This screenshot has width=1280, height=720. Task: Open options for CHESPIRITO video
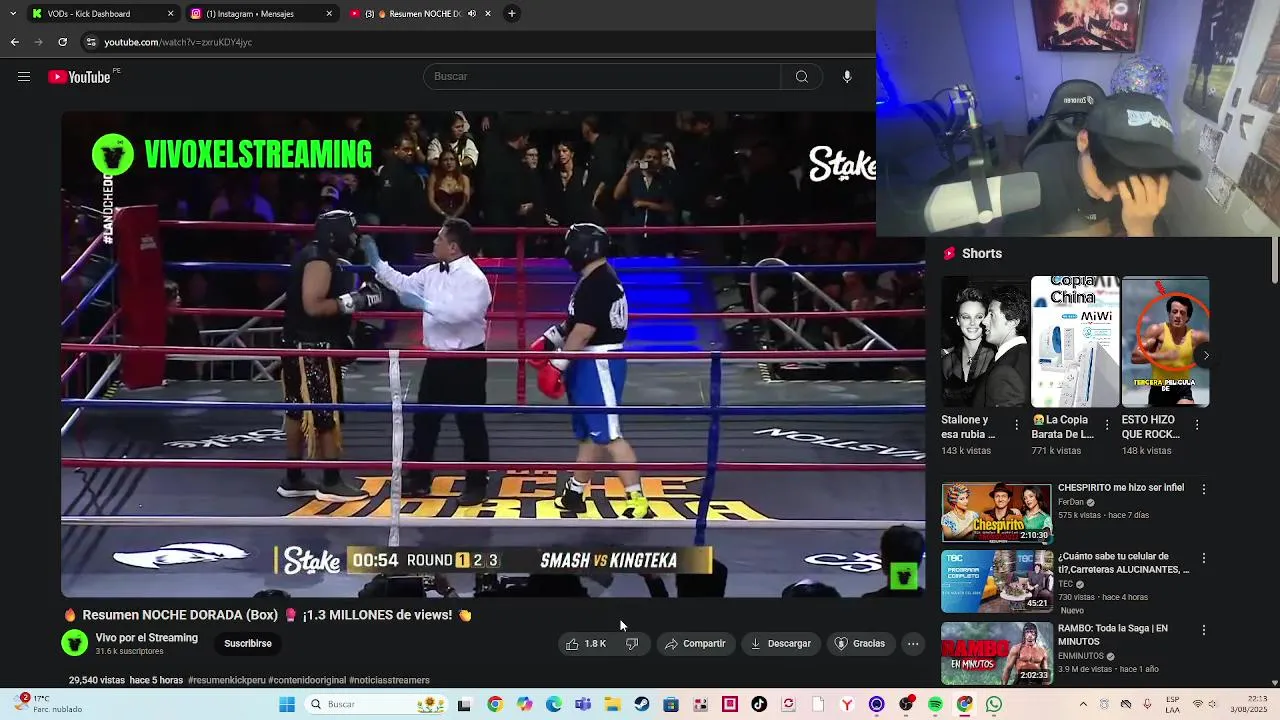coord(1204,489)
